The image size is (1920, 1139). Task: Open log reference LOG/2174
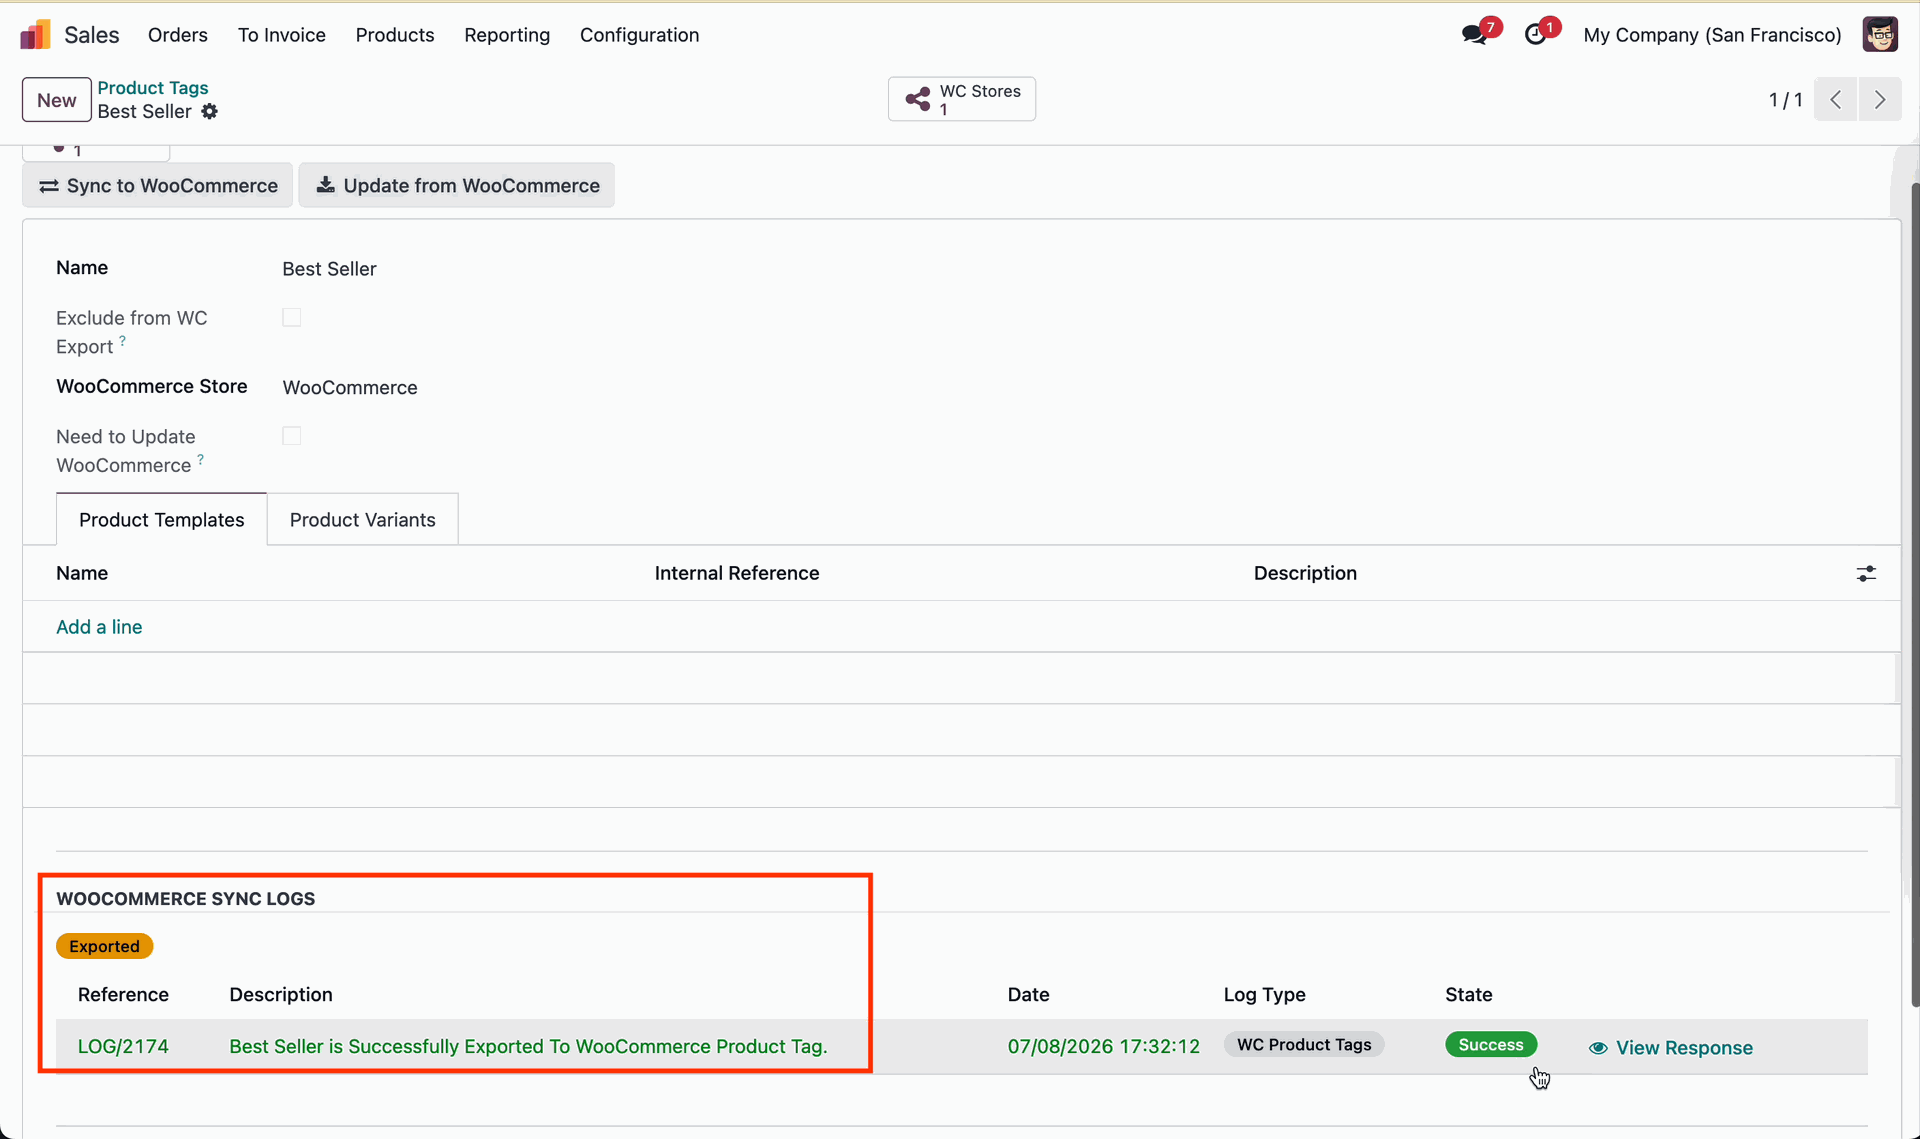coord(123,1047)
